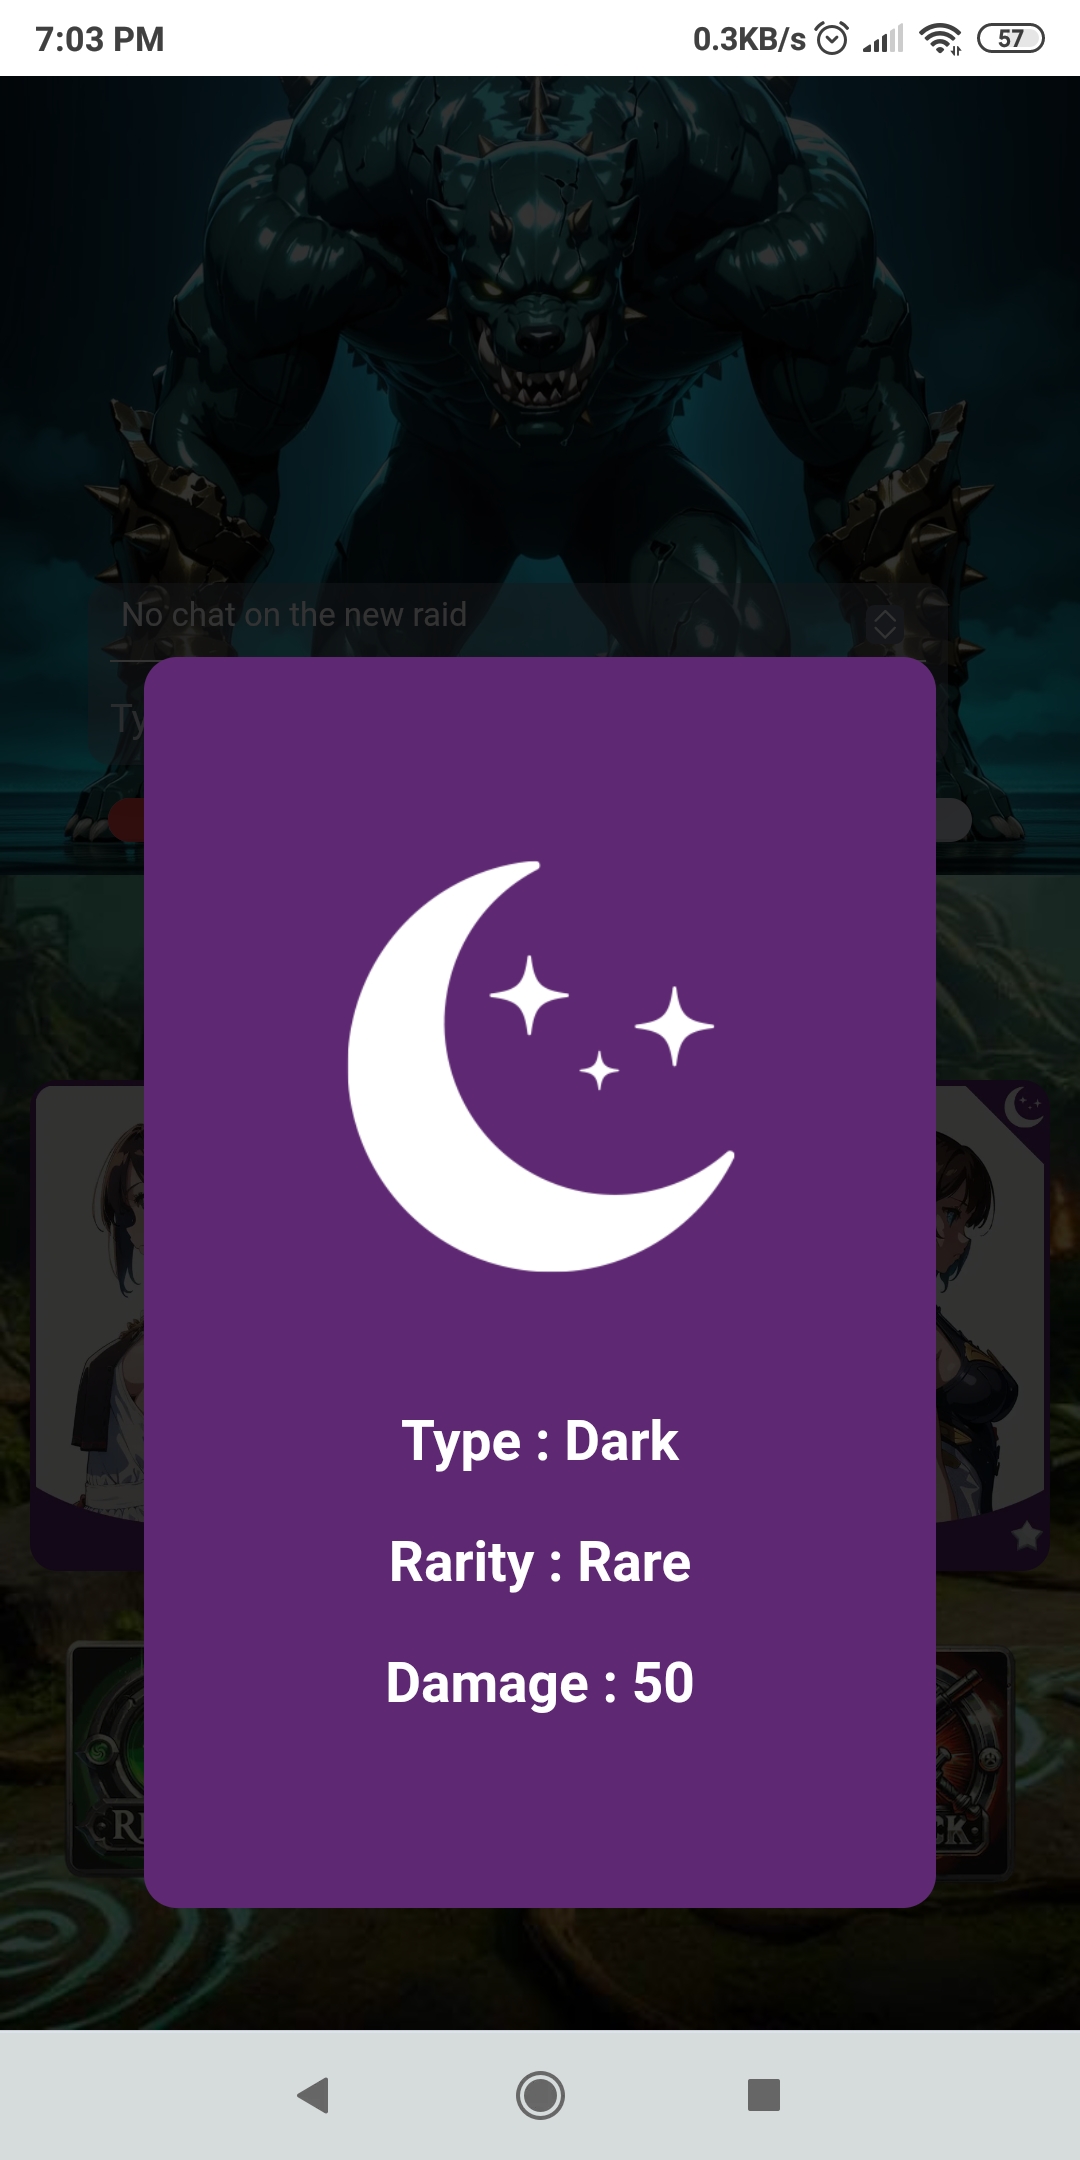Open recent apps with the square button

[x=764, y=2095]
